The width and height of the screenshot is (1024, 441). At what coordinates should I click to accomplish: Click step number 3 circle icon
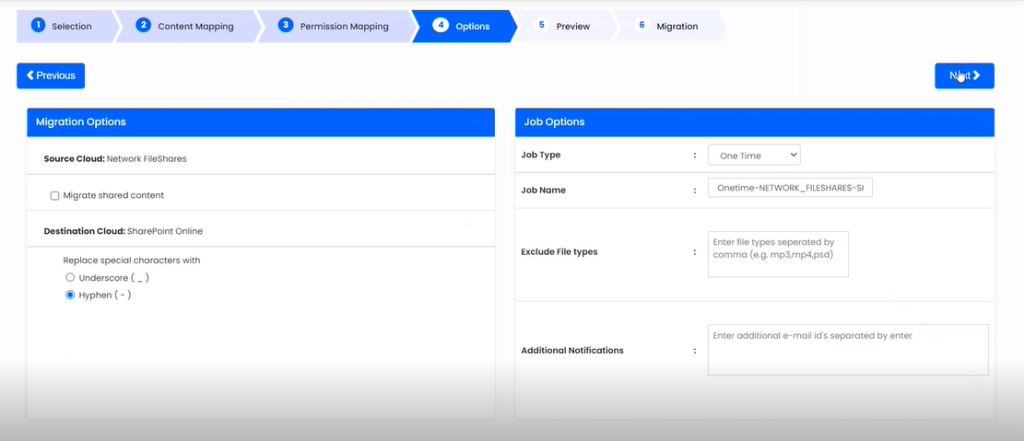tap(285, 25)
